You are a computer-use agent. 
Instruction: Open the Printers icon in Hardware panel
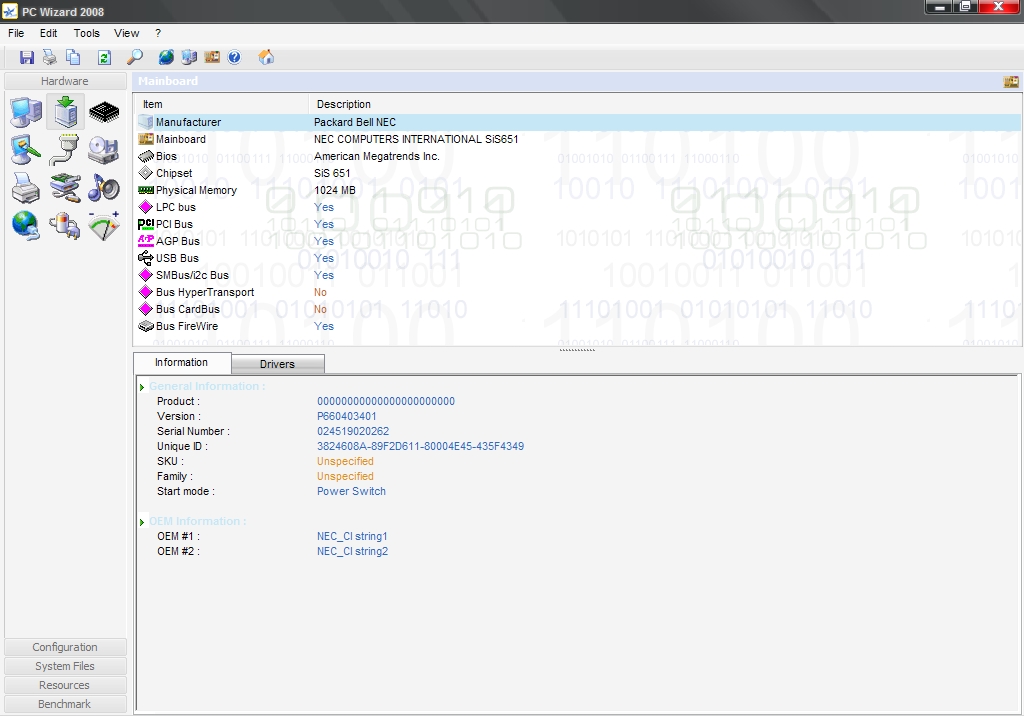coord(26,188)
